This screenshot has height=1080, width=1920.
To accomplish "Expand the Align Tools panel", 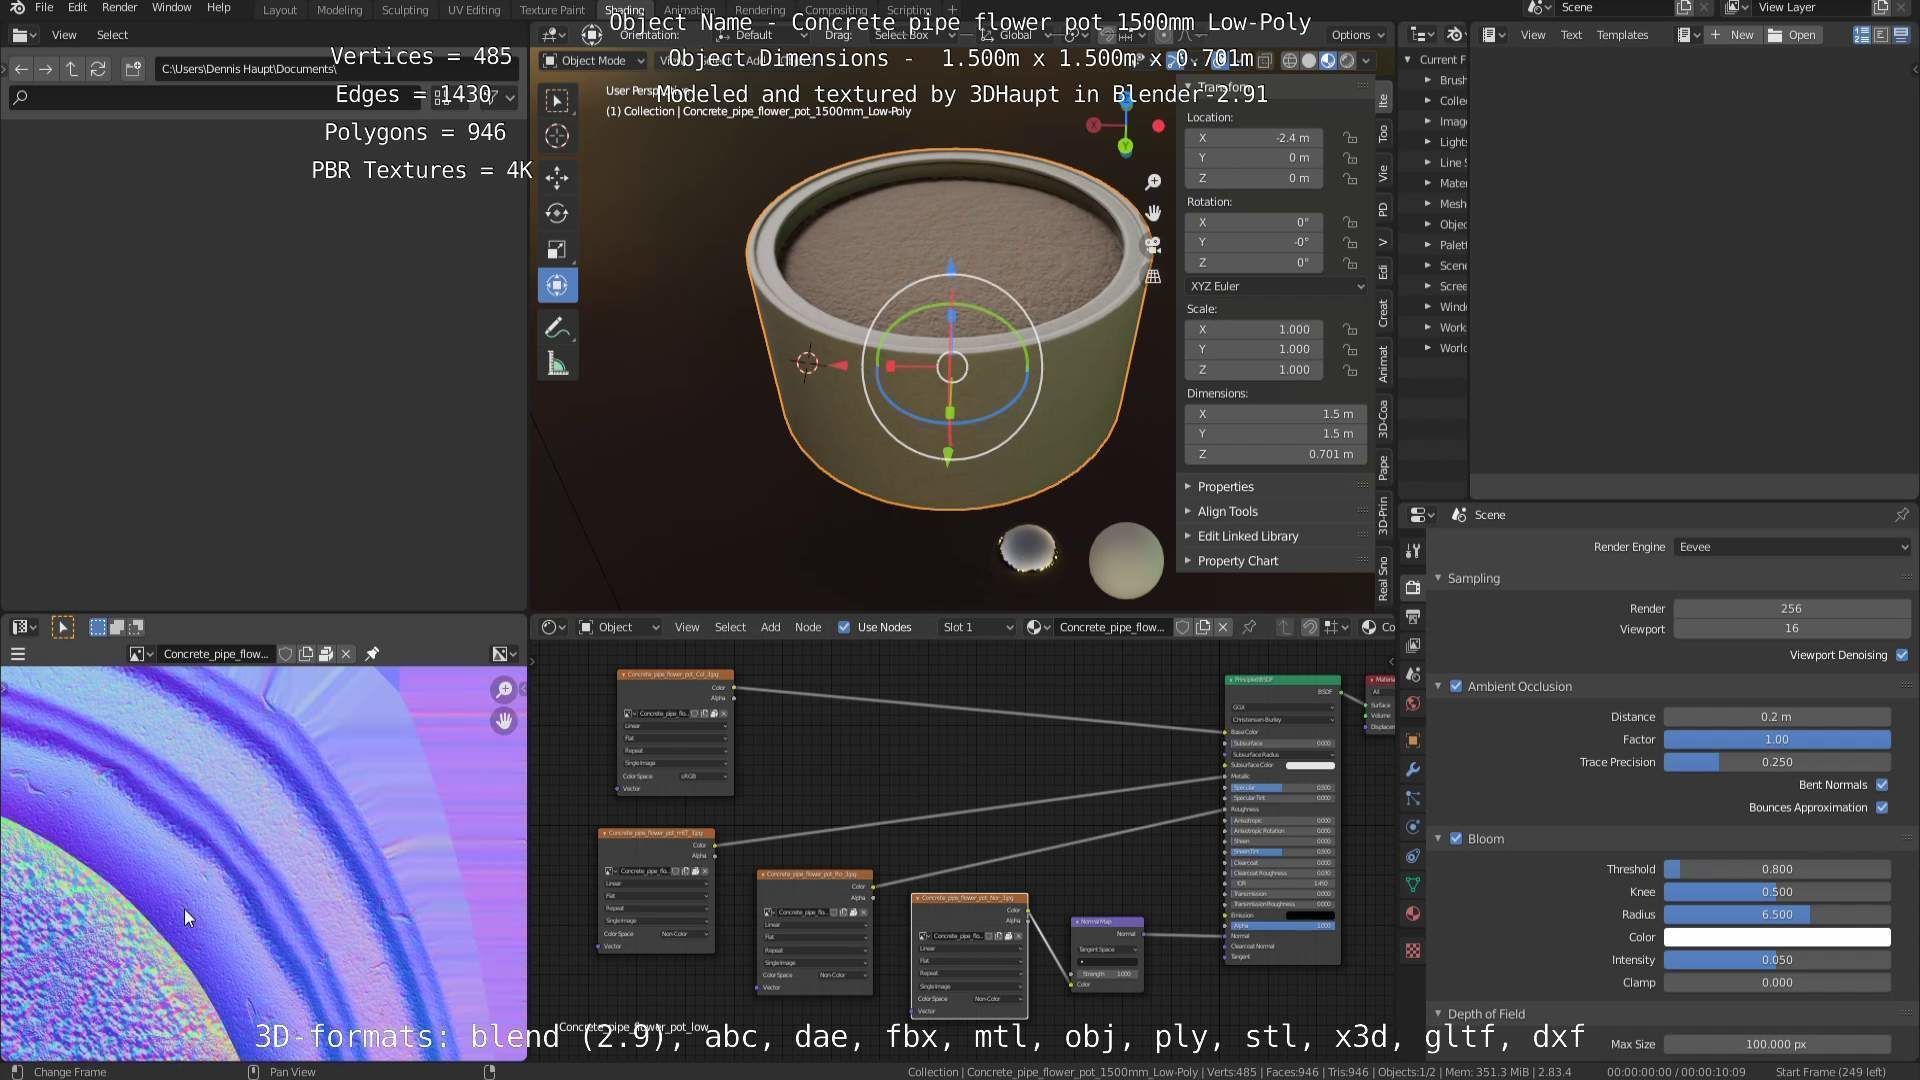I will pos(1227,511).
